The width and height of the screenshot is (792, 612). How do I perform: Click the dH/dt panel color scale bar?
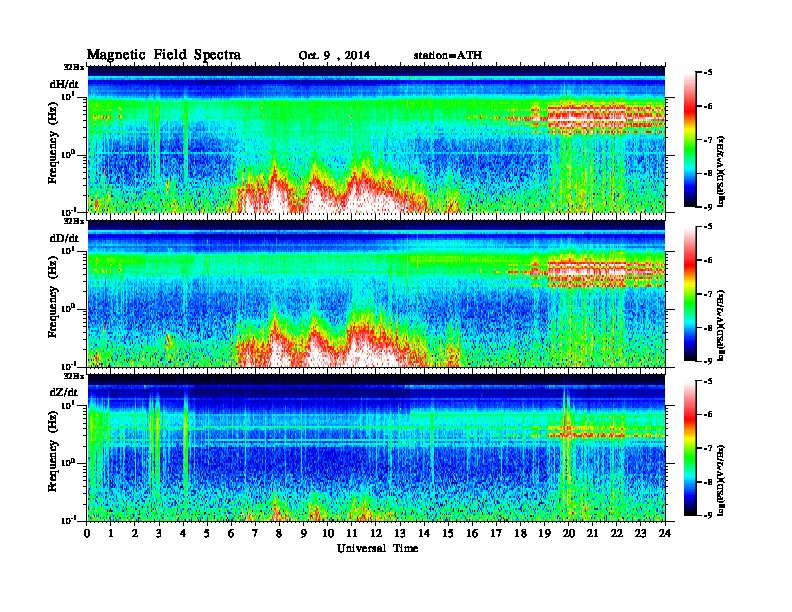tap(690, 140)
